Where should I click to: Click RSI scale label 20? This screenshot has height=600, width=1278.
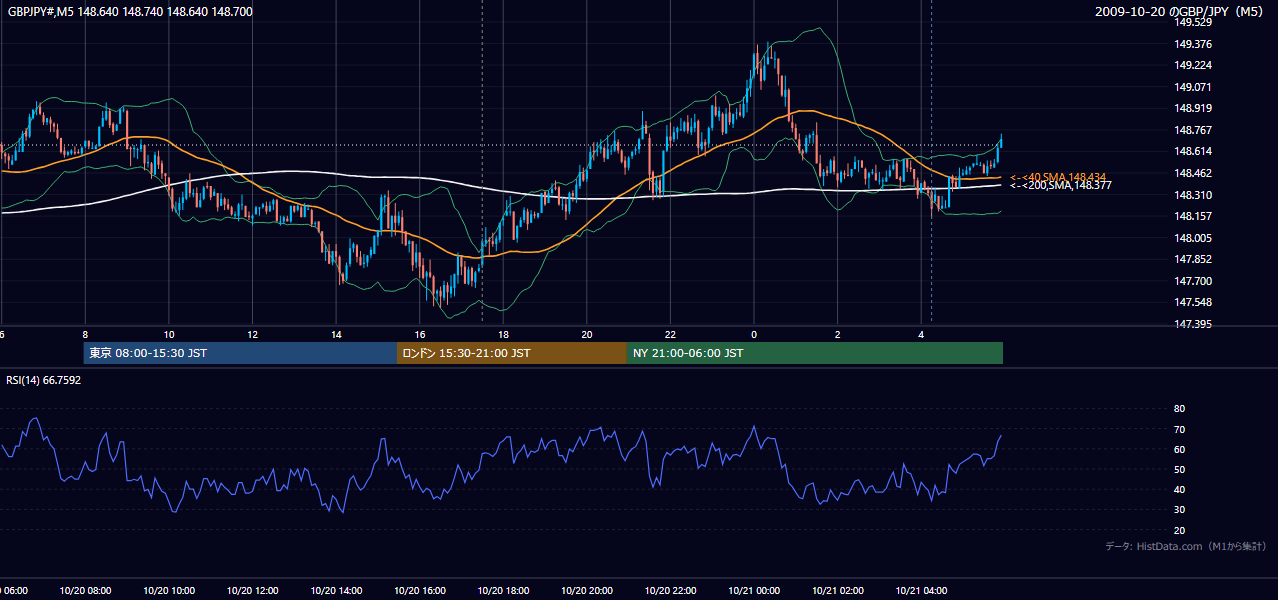click(x=1179, y=530)
